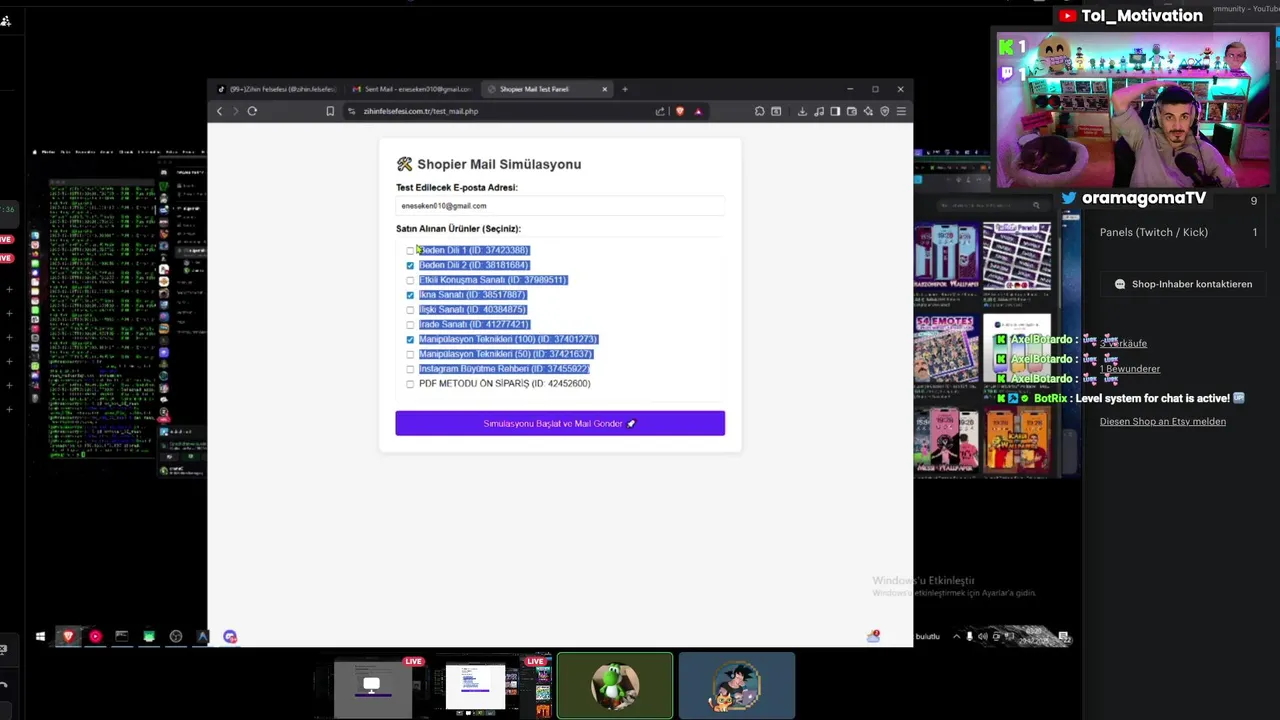The height and width of the screenshot is (720, 1280).
Task: Click the red record icon in taskbar
Action: 95,636
